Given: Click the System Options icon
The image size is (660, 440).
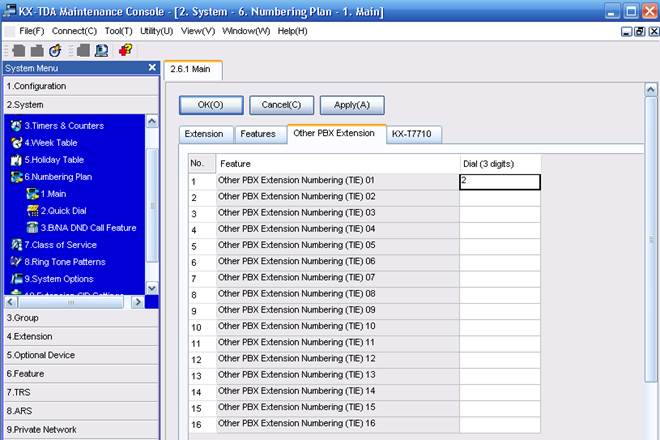Looking at the screenshot, I should (x=16, y=279).
